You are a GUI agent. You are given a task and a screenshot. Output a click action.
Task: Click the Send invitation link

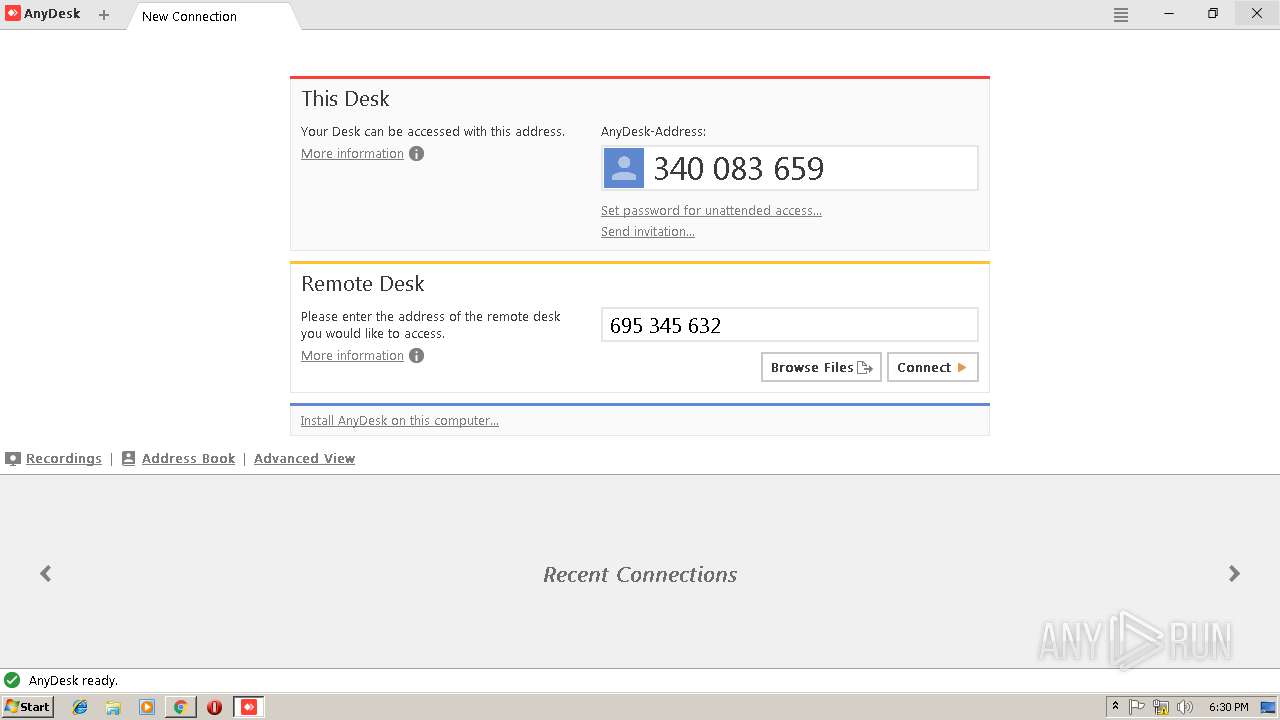pyautogui.click(x=648, y=232)
